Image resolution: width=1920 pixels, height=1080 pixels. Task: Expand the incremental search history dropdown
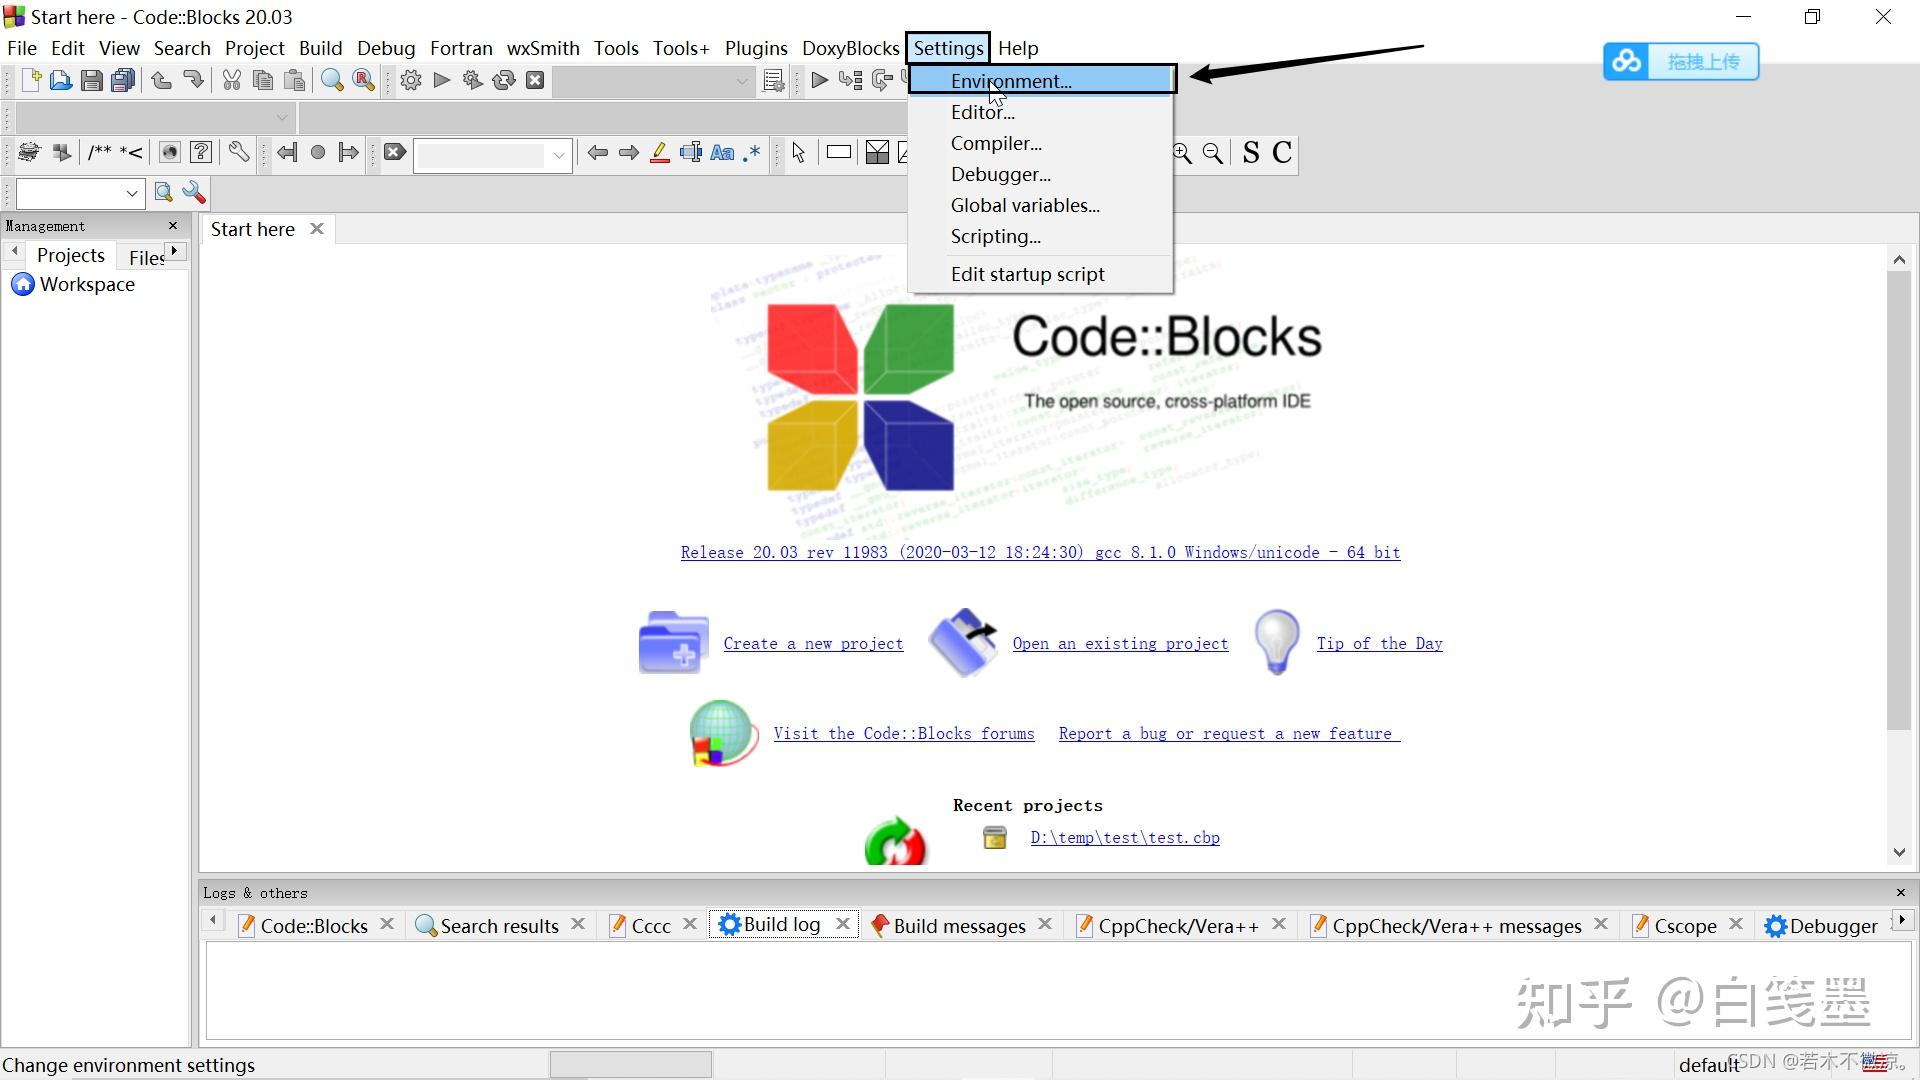pos(558,155)
